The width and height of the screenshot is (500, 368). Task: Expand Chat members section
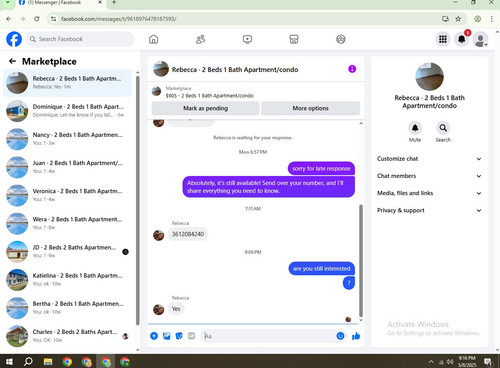(429, 176)
